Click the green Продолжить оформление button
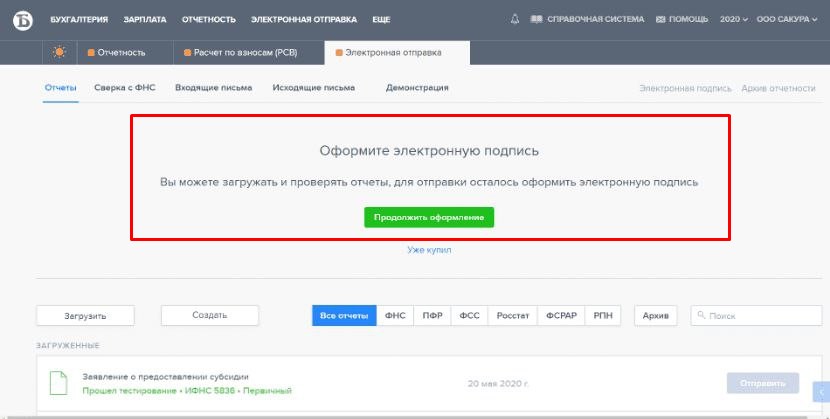830x419 pixels. pyautogui.click(x=429, y=217)
